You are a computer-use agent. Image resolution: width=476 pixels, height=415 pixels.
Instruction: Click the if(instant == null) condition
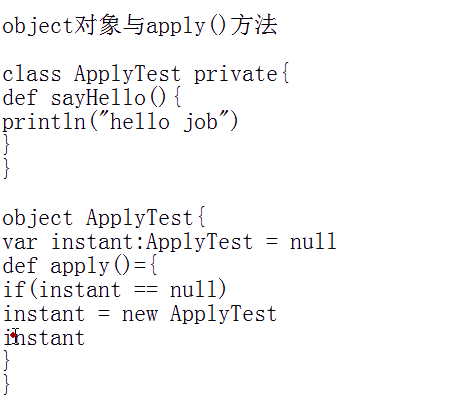(x=115, y=289)
